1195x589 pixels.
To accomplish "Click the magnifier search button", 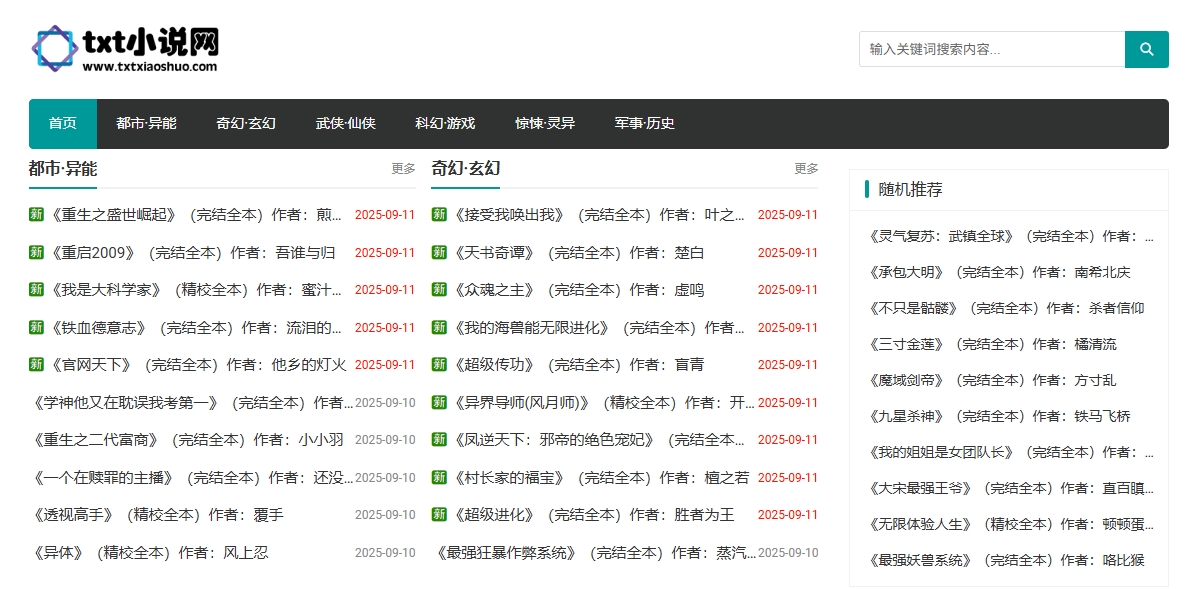I will 1146,49.
